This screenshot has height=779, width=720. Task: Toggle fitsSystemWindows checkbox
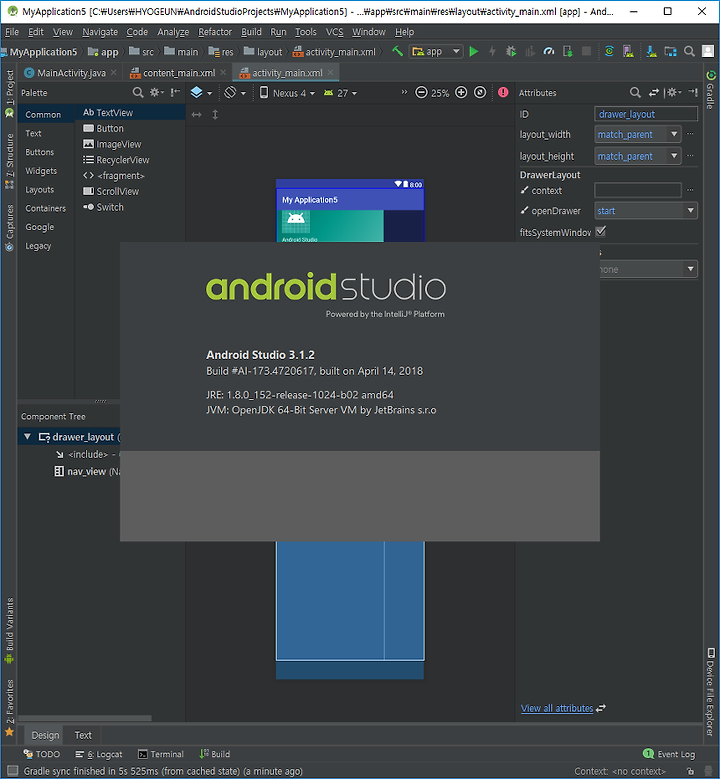(601, 232)
